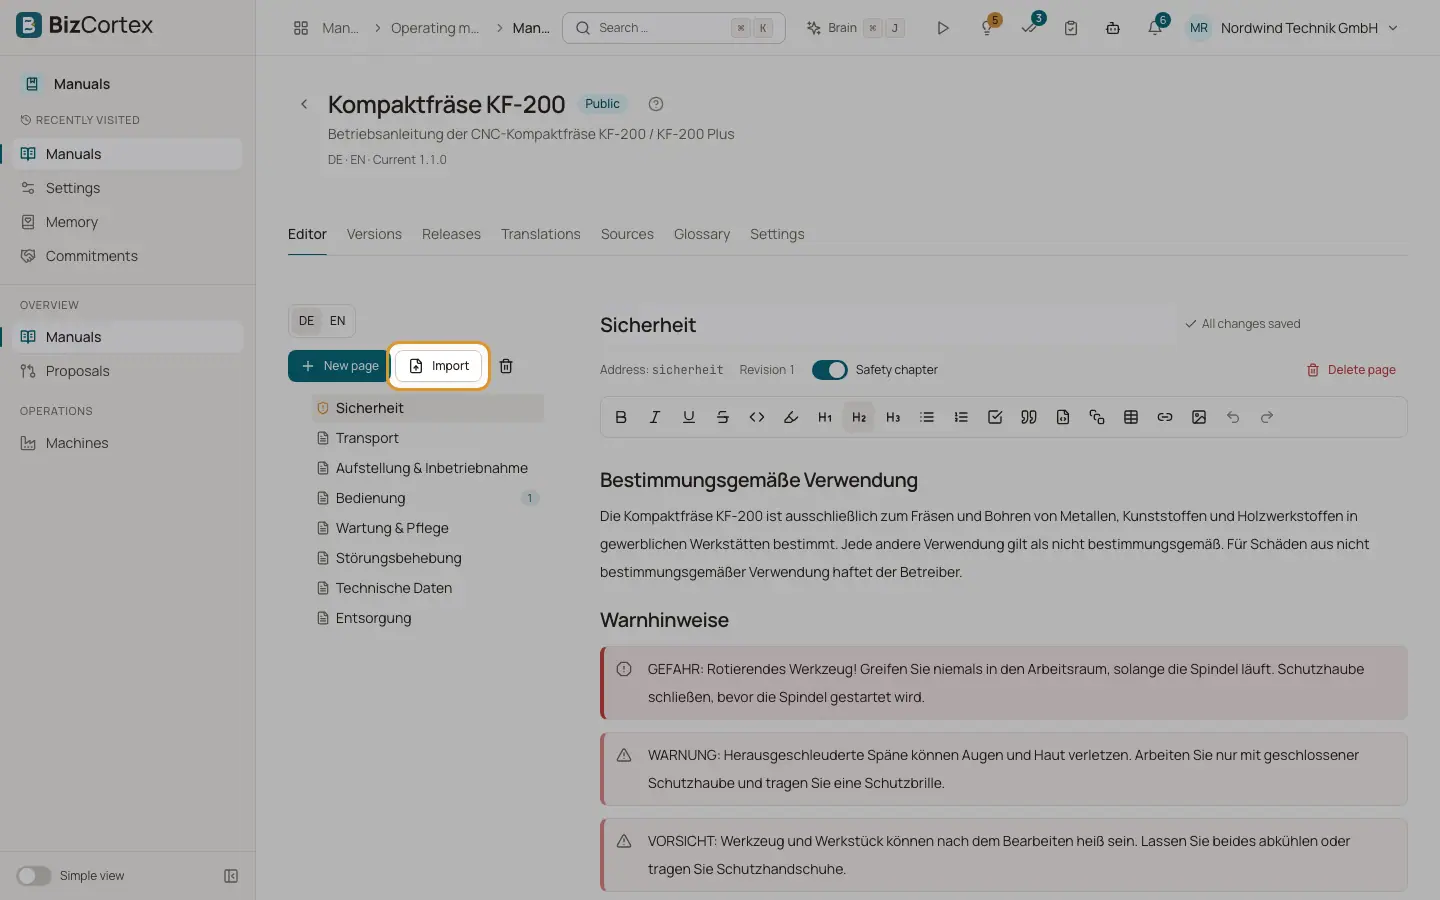Open the Nordwind Technik GmbH account dropdown
Image resolution: width=1440 pixels, height=900 pixels.
[1292, 28]
